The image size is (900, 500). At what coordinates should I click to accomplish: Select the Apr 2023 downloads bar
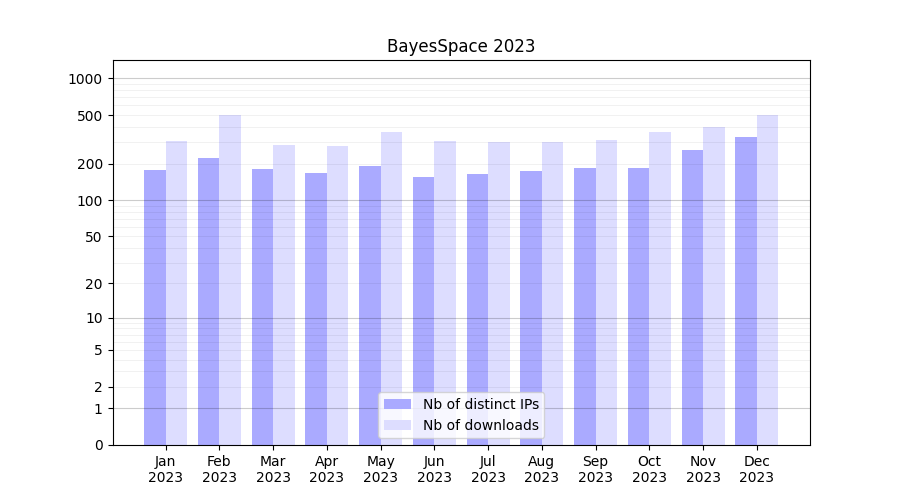[x=338, y=295]
